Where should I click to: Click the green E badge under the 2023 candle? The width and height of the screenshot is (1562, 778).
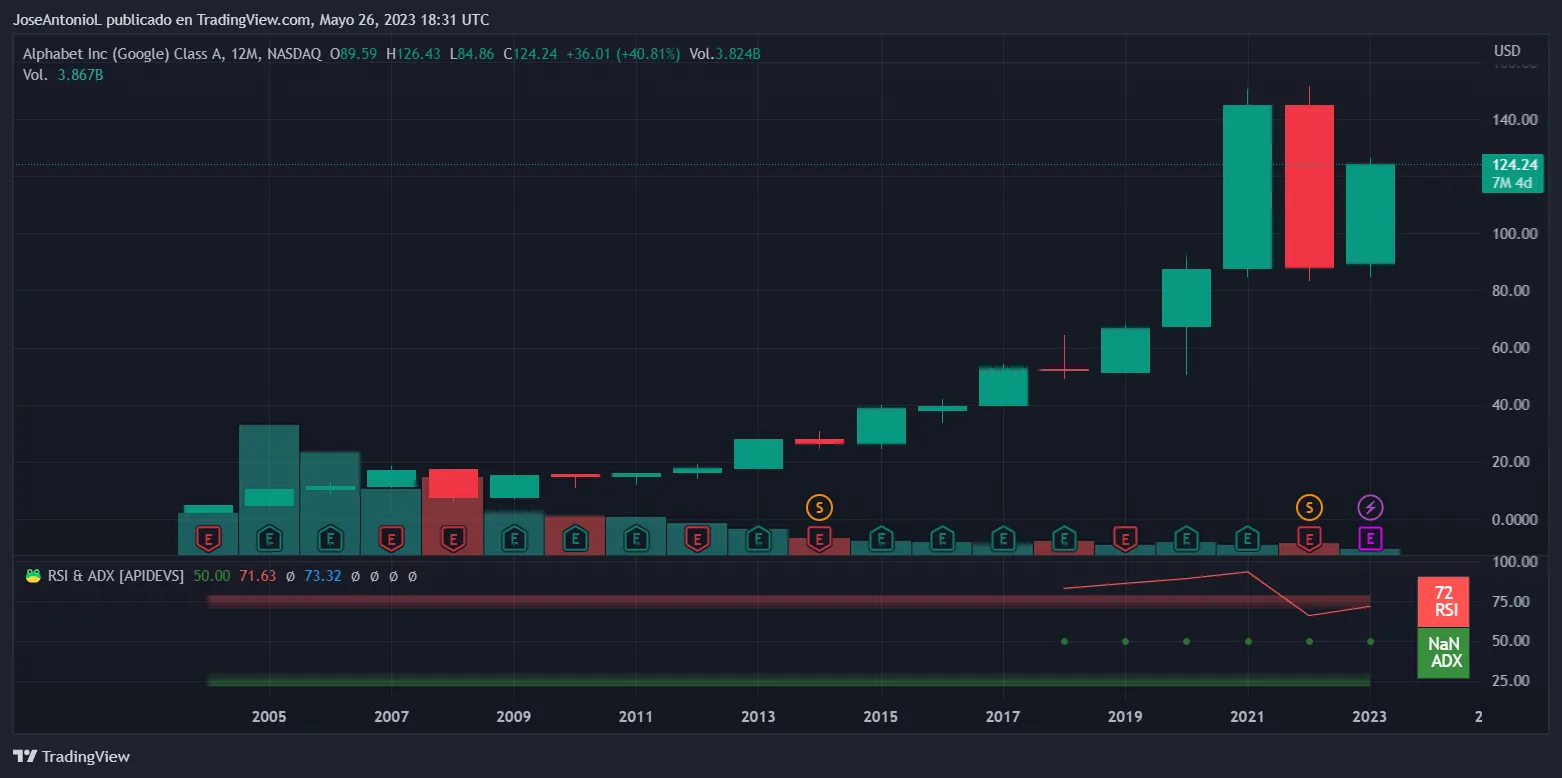point(1371,539)
